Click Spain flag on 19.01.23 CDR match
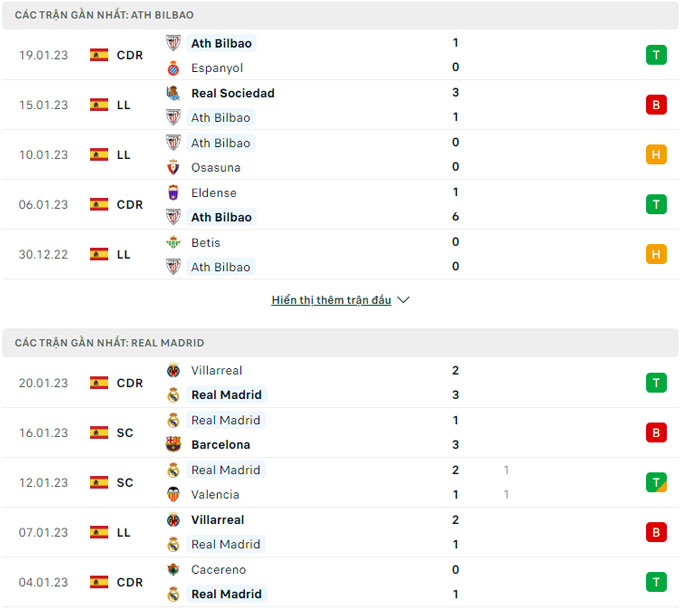The height and width of the screenshot is (615, 680). pyautogui.click(x=99, y=55)
